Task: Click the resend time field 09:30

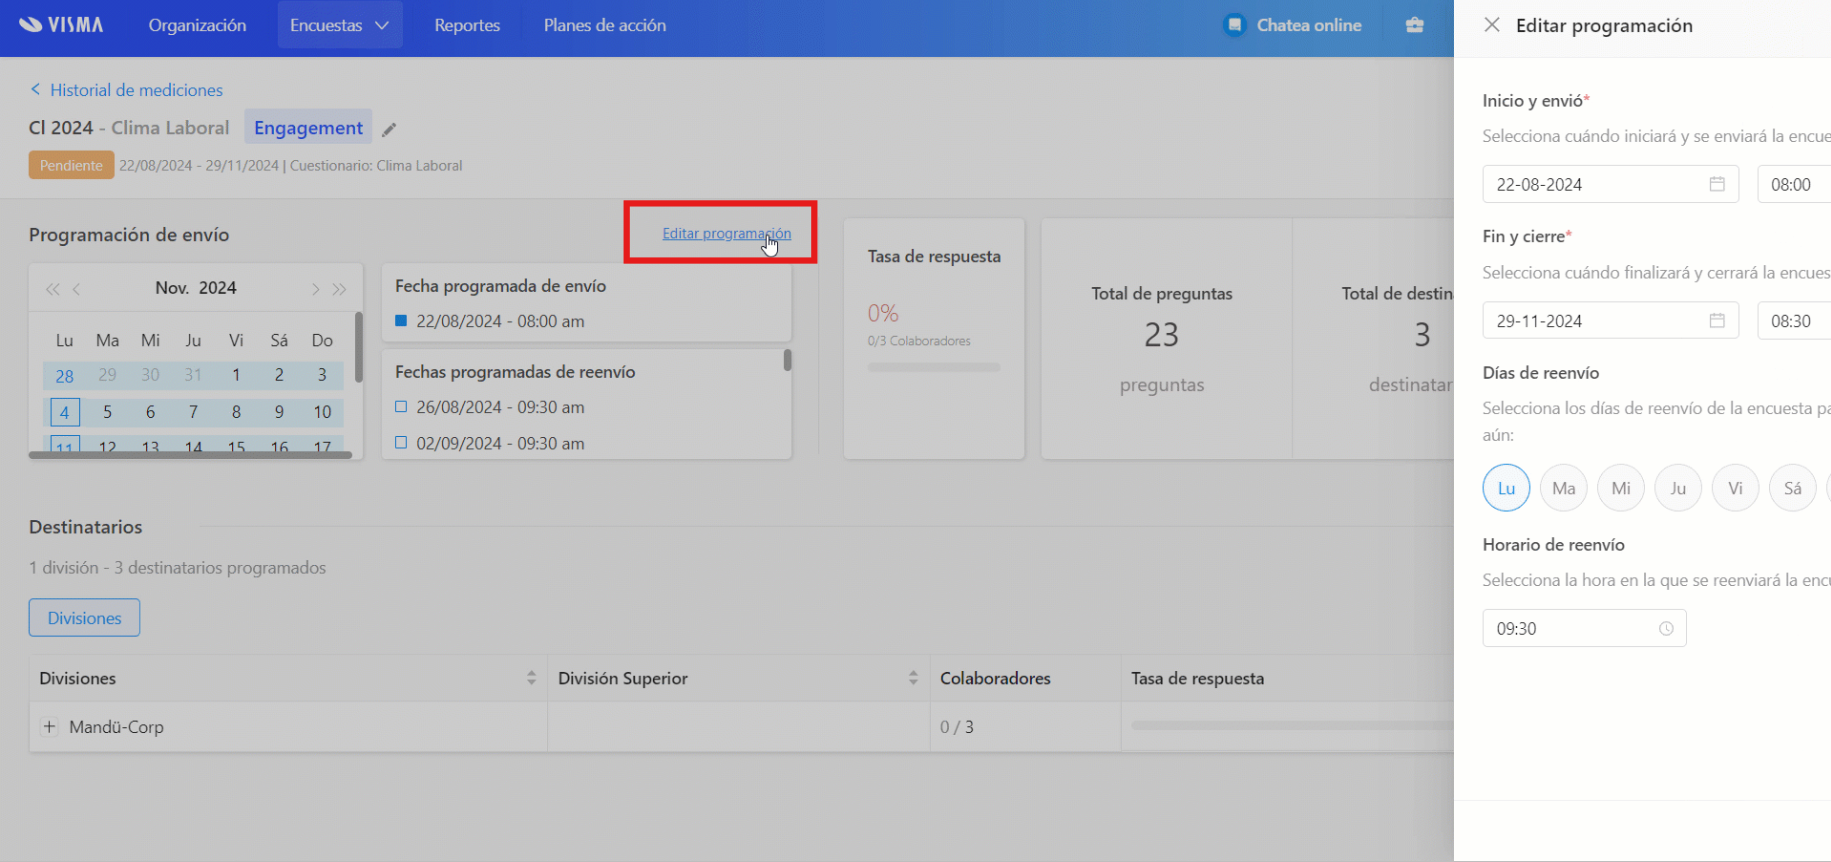Action: point(1584,628)
